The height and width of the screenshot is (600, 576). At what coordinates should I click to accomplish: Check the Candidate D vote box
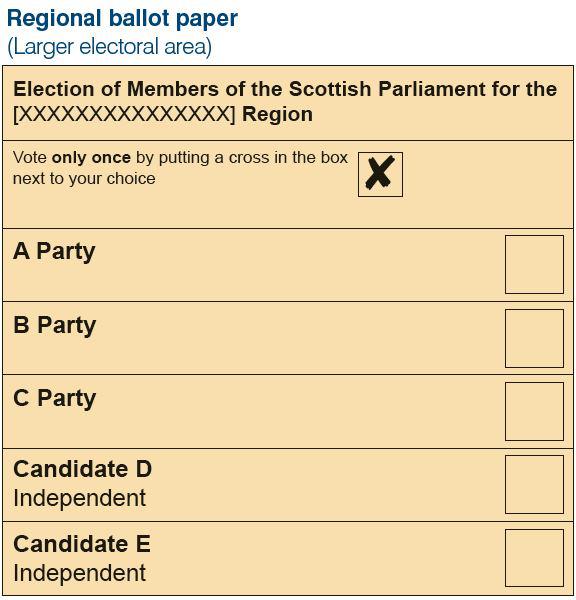click(534, 484)
